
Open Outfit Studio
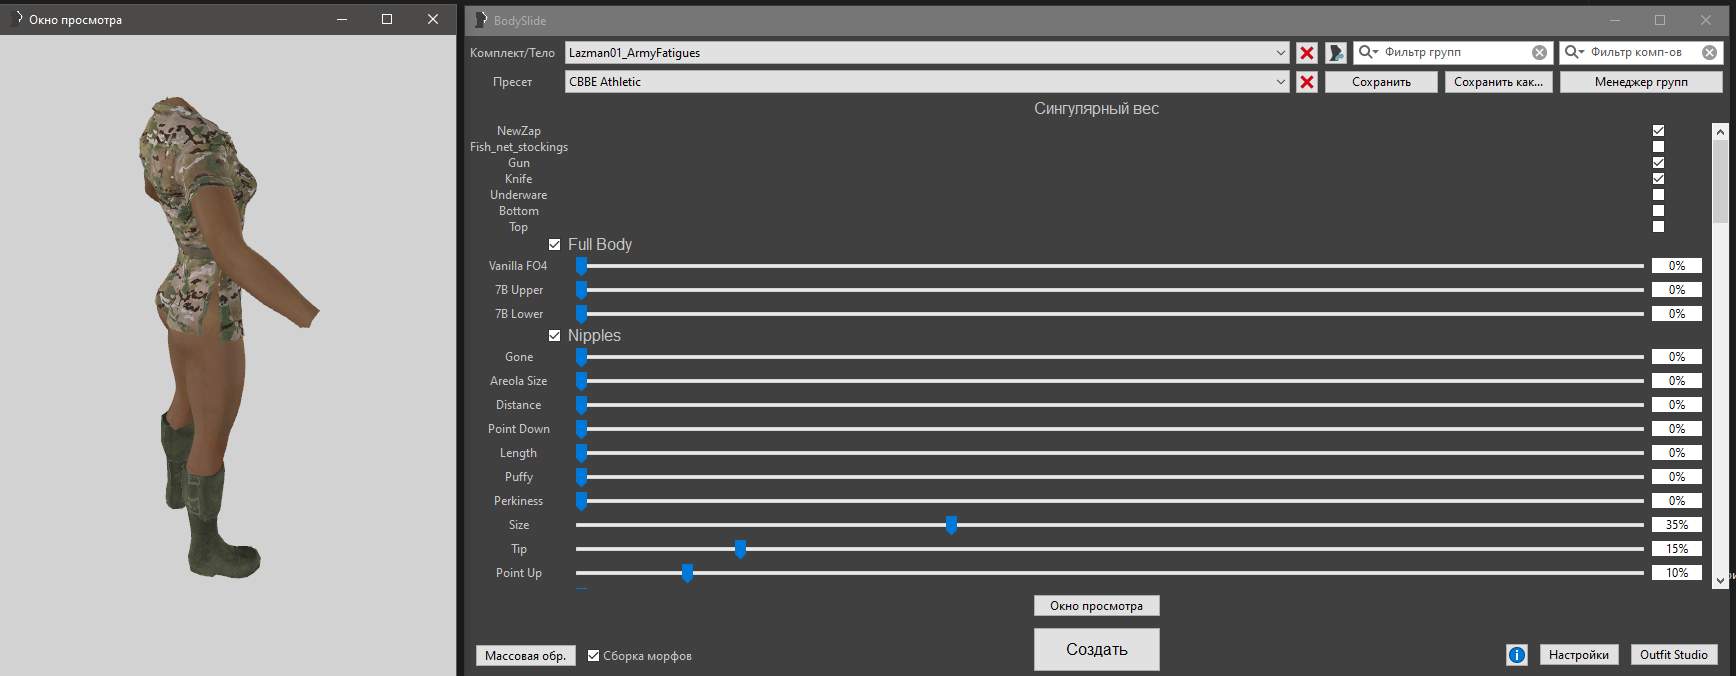(1673, 655)
